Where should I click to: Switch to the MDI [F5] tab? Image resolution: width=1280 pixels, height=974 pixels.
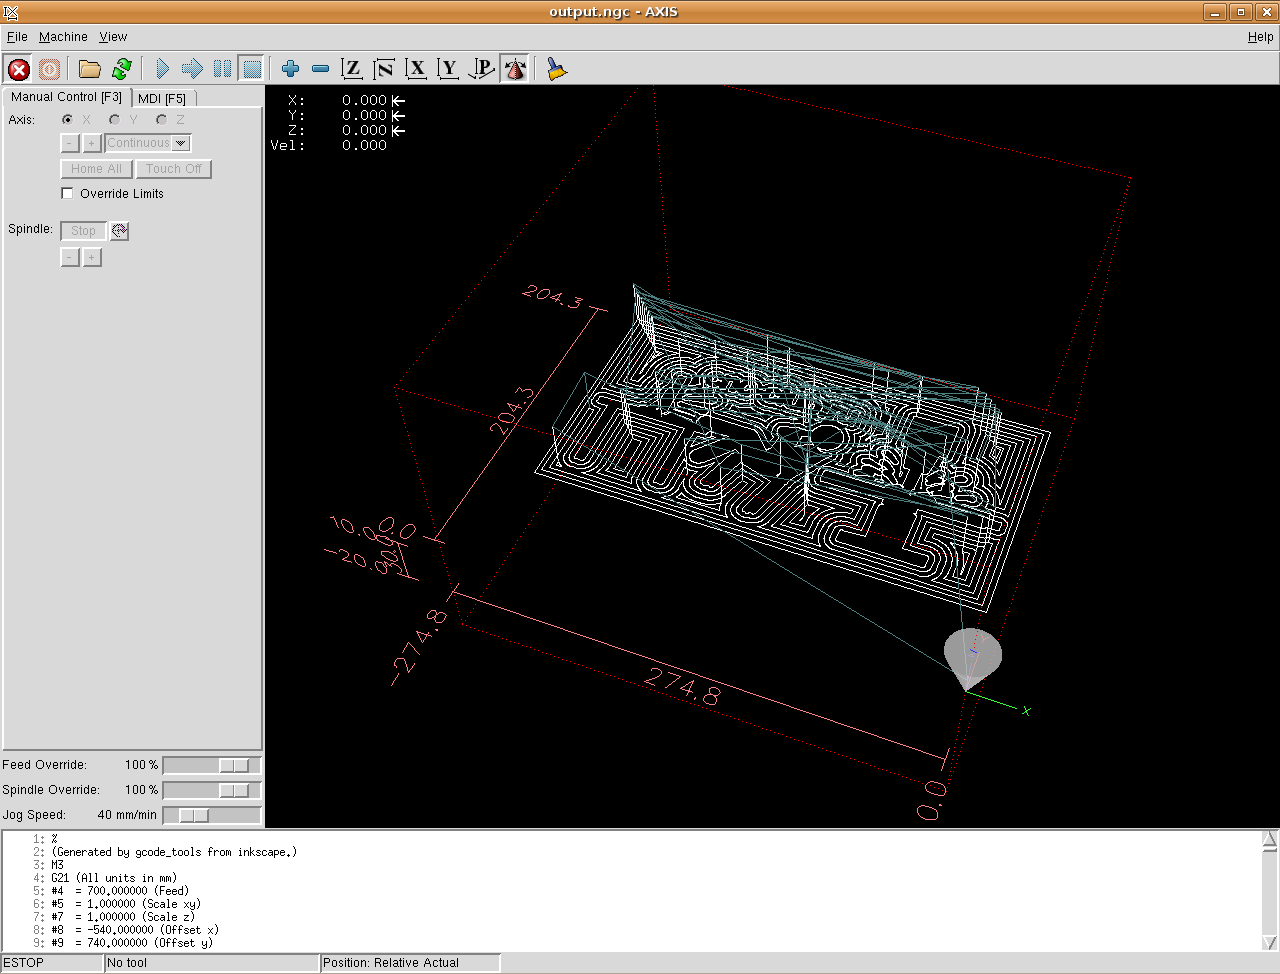[162, 98]
